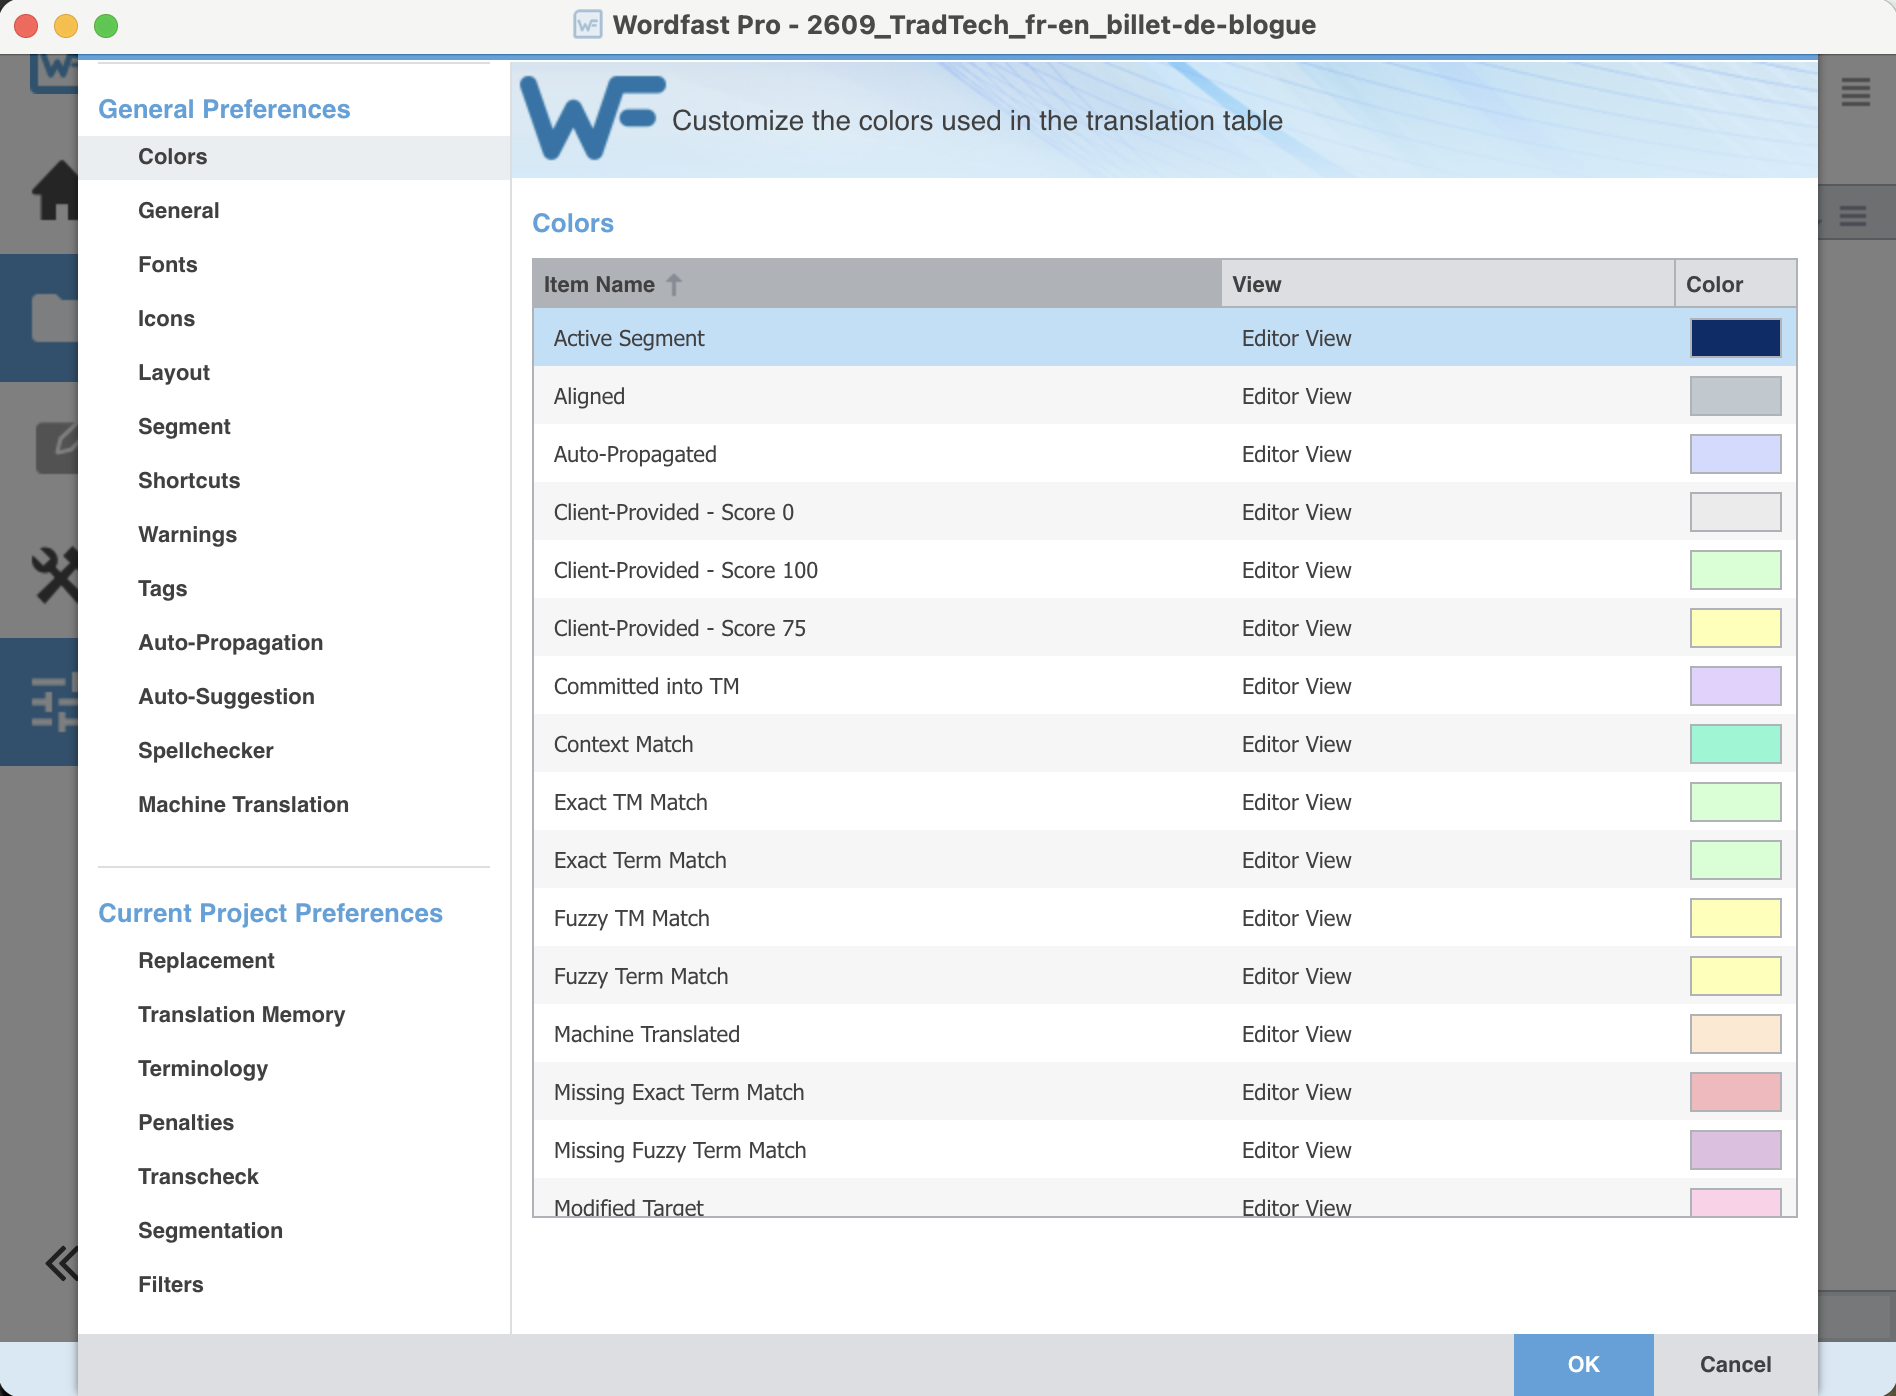The width and height of the screenshot is (1896, 1396).
Task: Click the Machine Translated color swatch
Action: 1735,1034
